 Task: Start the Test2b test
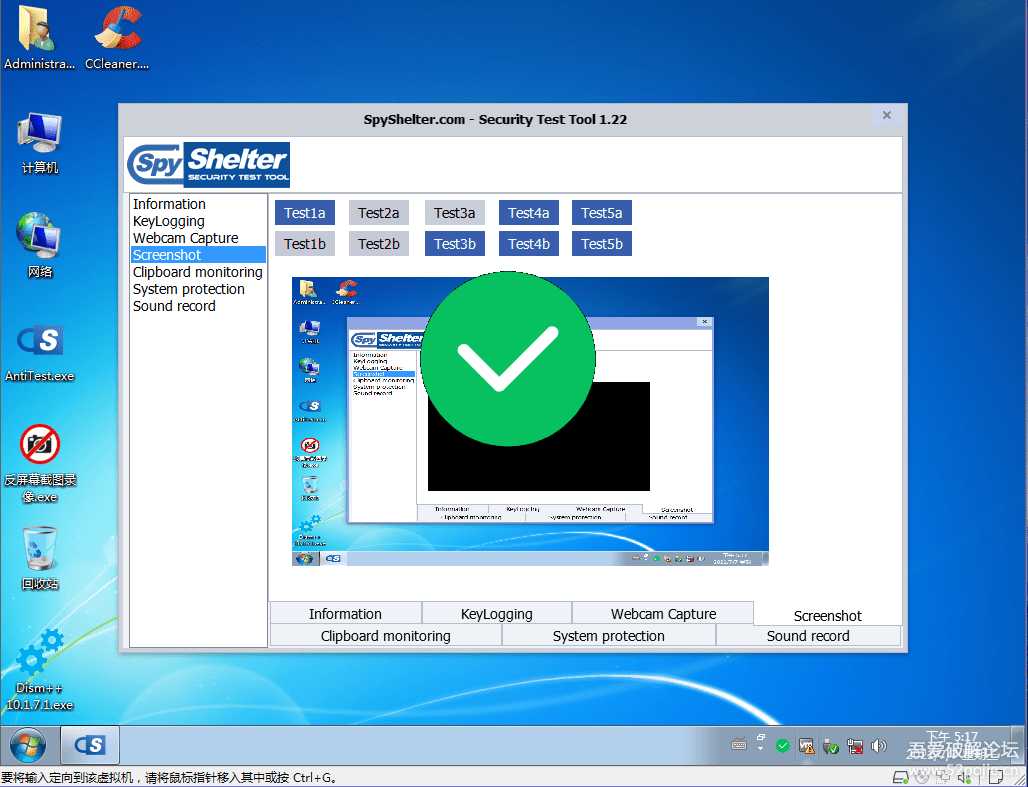[379, 244]
